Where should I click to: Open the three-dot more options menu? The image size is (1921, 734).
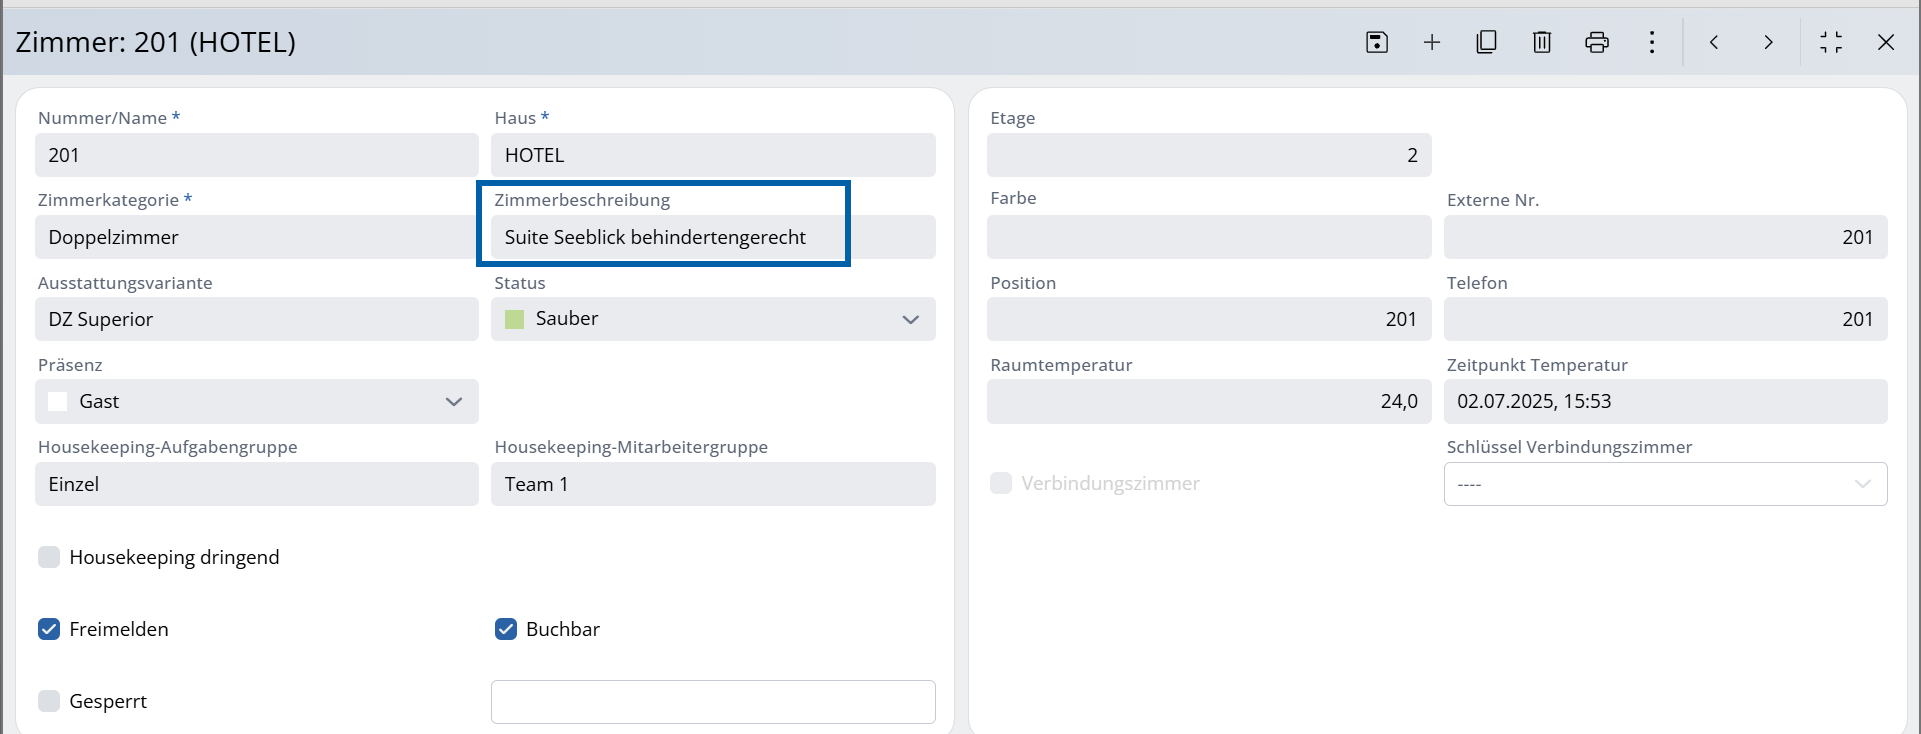1652,42
